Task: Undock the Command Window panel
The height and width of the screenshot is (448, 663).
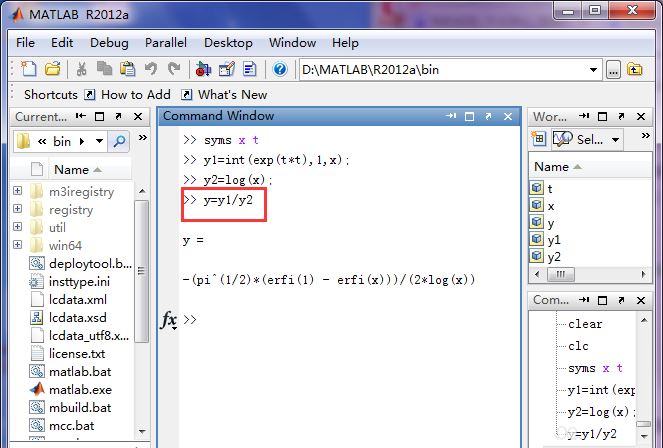Action: click(489, 116)
